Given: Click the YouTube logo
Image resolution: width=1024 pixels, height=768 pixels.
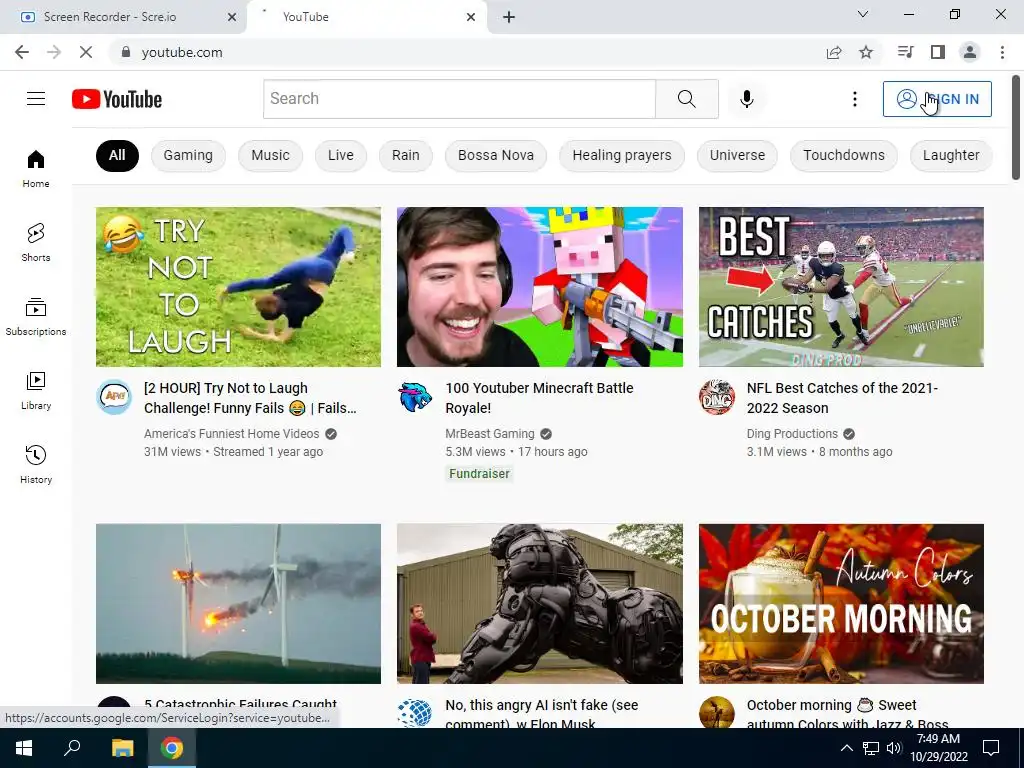Looking at the screenshot, I should 117,99.
